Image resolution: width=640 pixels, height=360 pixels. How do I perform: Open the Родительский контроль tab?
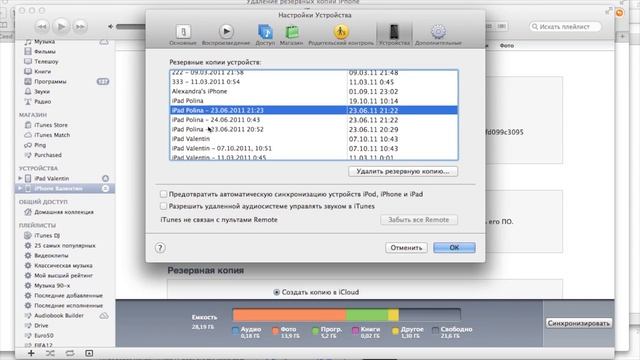point(341,34)
